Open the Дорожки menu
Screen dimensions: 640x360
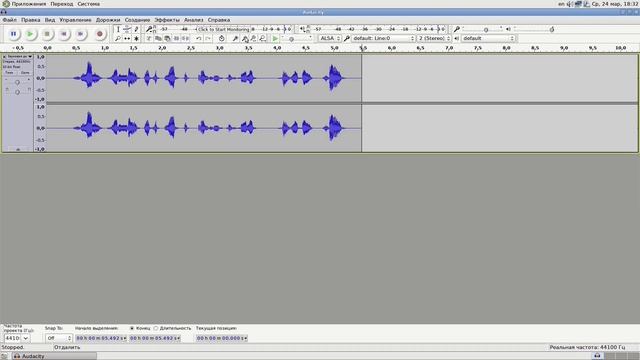pyautogui.click(x=108, y=20)
